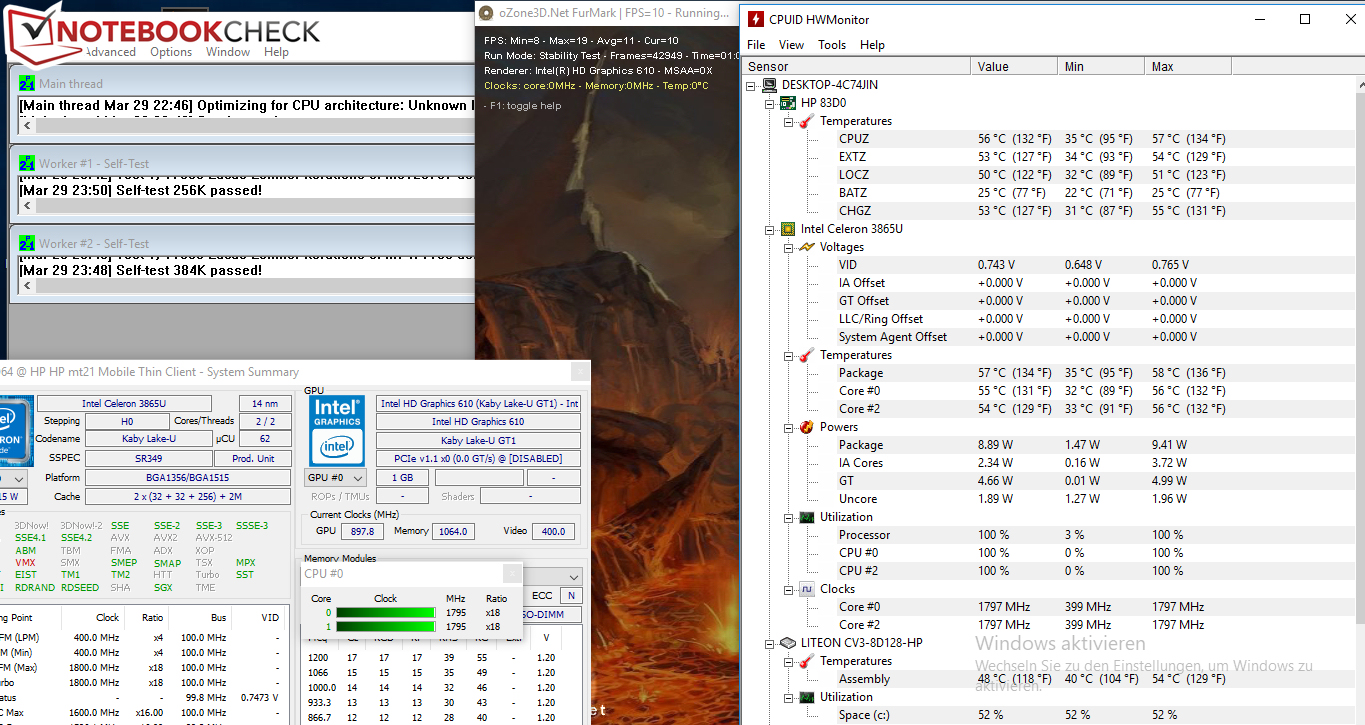Open the Options menu in Prime95
This screenshot has height=725, width=1365.
(171, 52)
